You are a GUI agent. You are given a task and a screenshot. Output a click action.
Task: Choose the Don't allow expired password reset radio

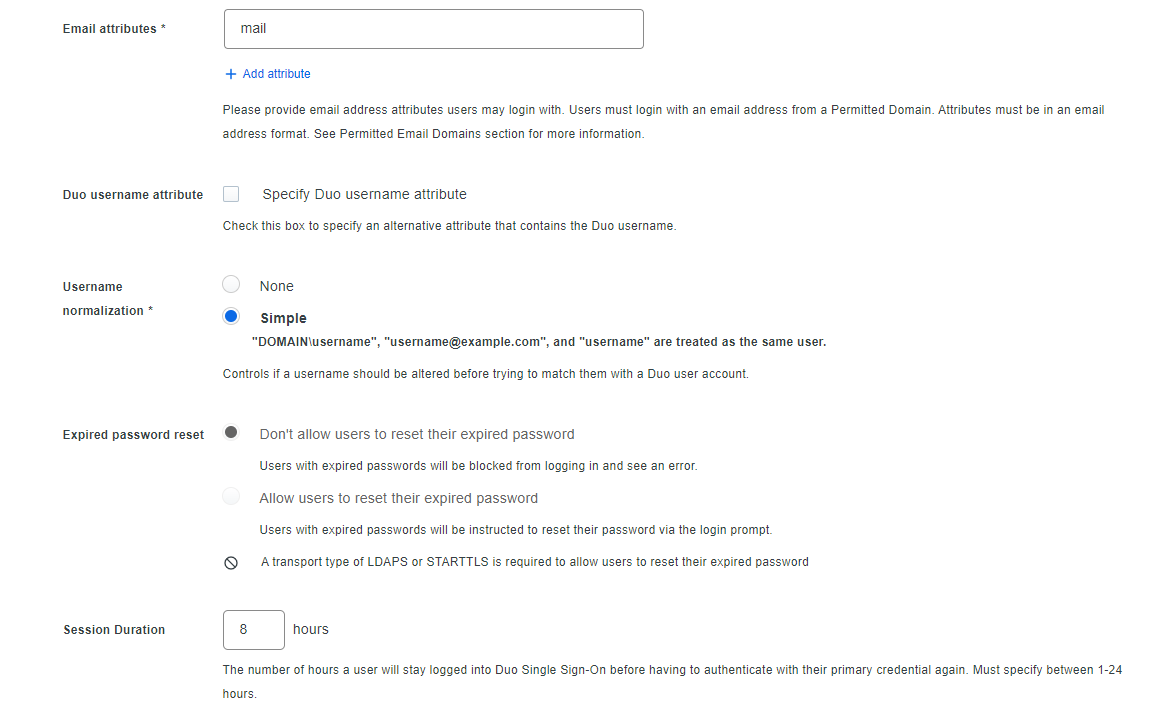(231, 433)
